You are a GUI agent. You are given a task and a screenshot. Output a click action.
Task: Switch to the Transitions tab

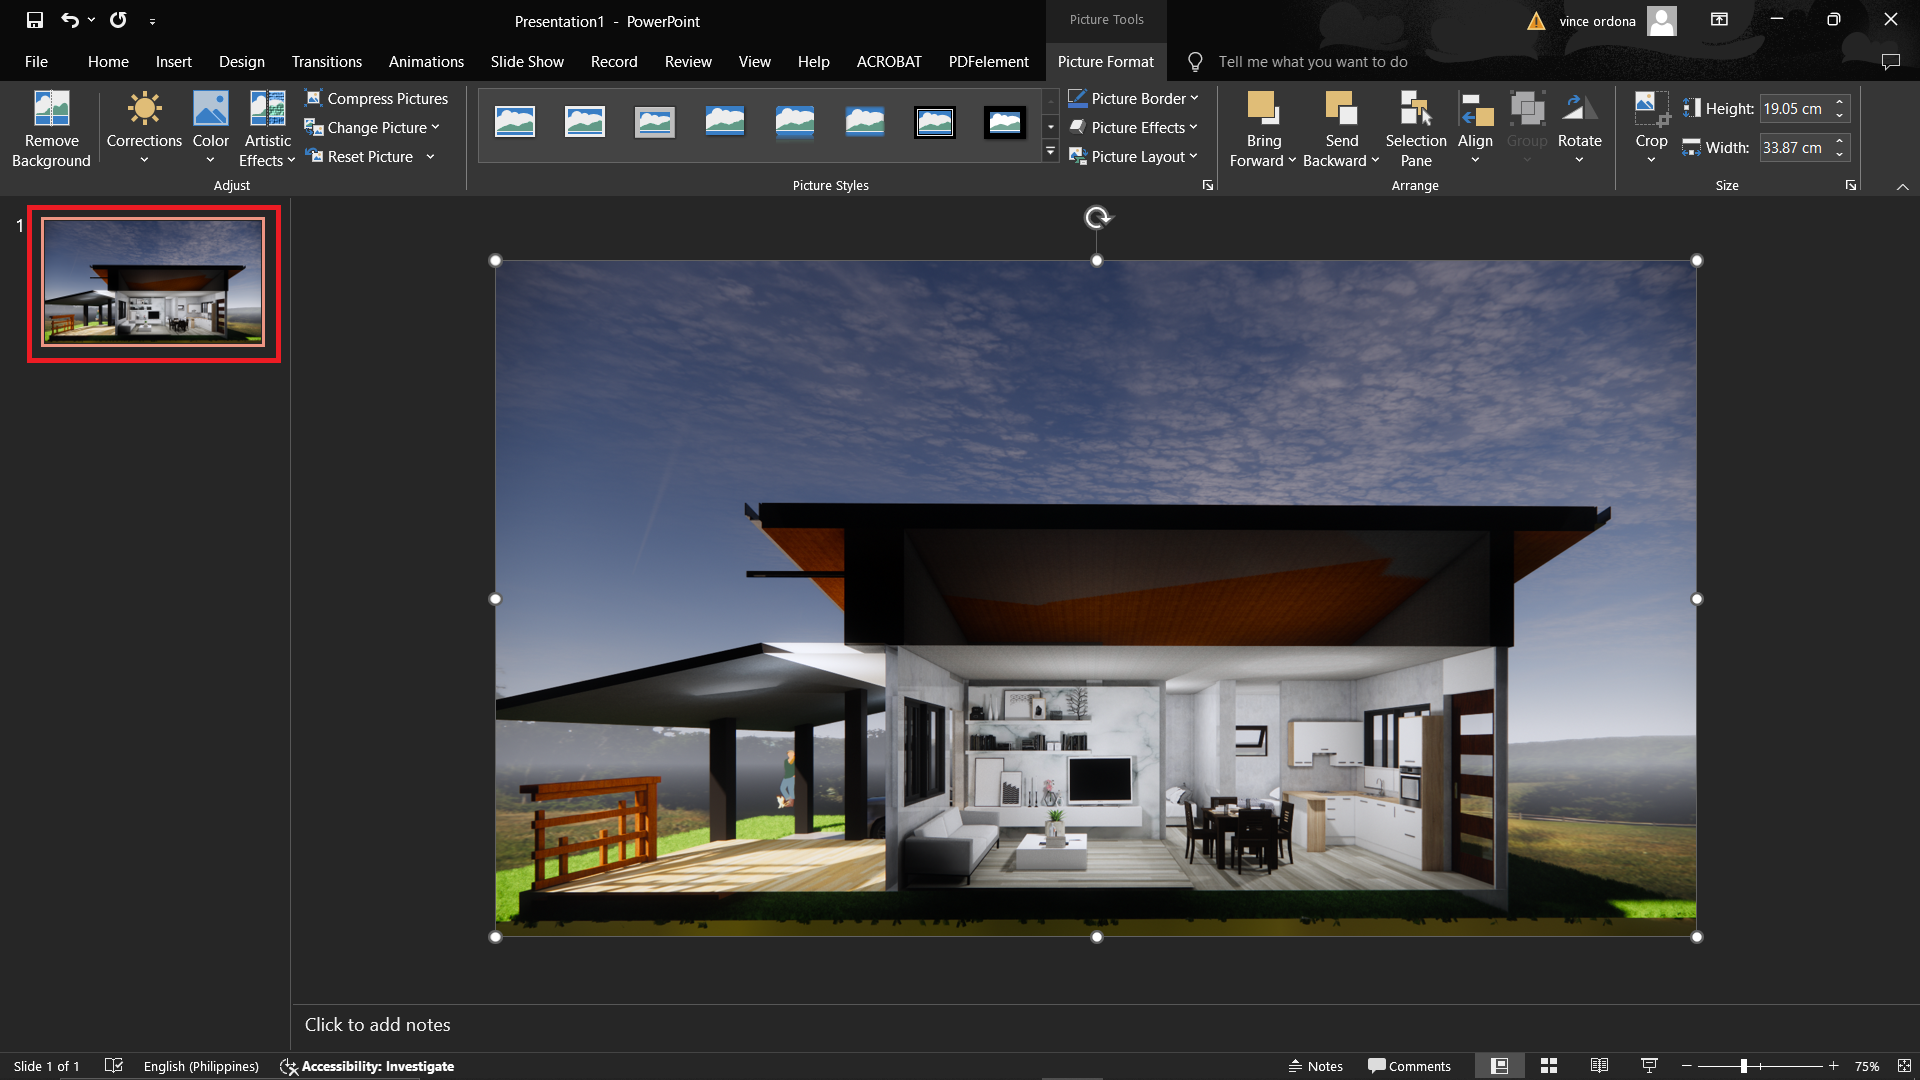pyautogui.click(x=327, y=61)
